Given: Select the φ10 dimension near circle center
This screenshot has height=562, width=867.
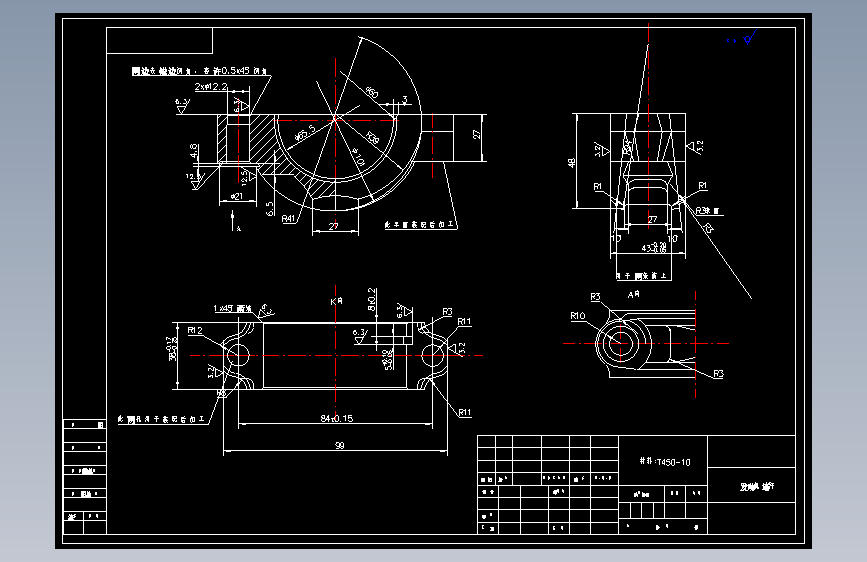Looking at the screenshot, I should coord(358,157).
